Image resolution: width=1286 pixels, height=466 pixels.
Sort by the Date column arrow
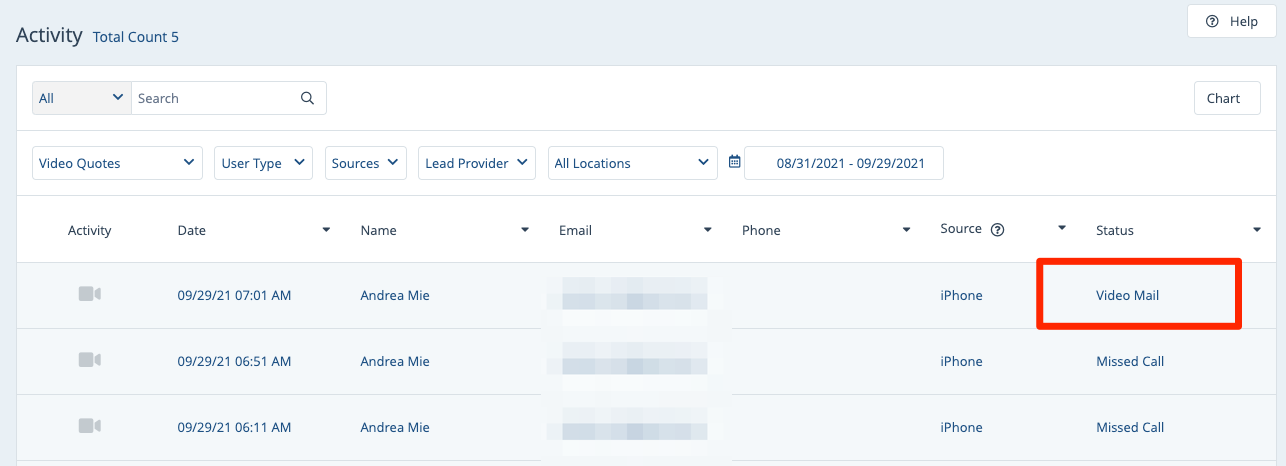tap(326, 230)
